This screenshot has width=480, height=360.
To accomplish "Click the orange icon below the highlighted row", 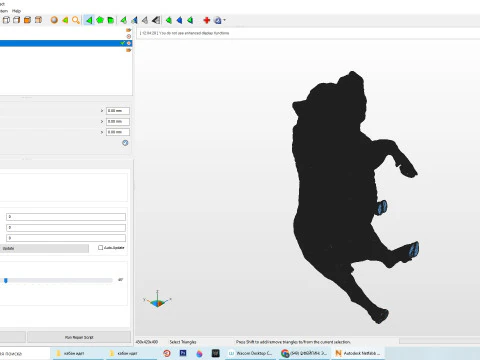I will [129, 50].
